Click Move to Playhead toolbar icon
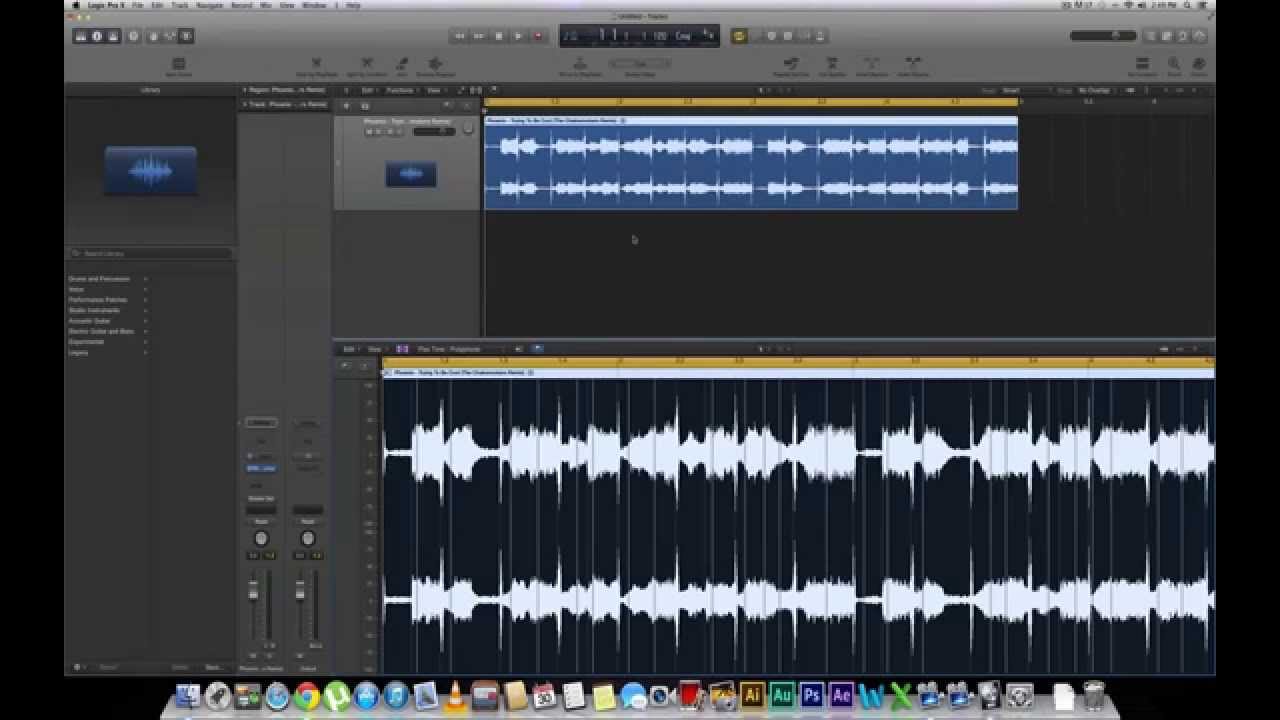This screenshot has width=1280, height=720. coord(581,66)
